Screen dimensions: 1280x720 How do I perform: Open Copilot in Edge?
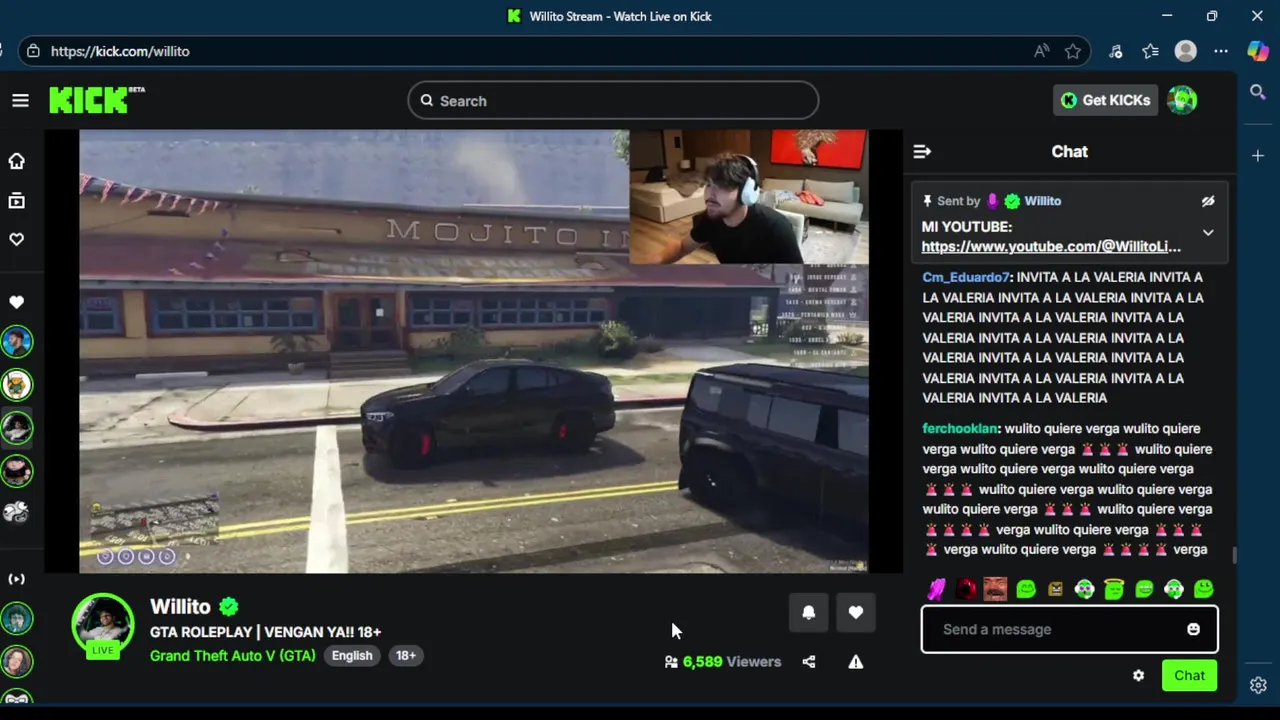(x=1258, y=51)
